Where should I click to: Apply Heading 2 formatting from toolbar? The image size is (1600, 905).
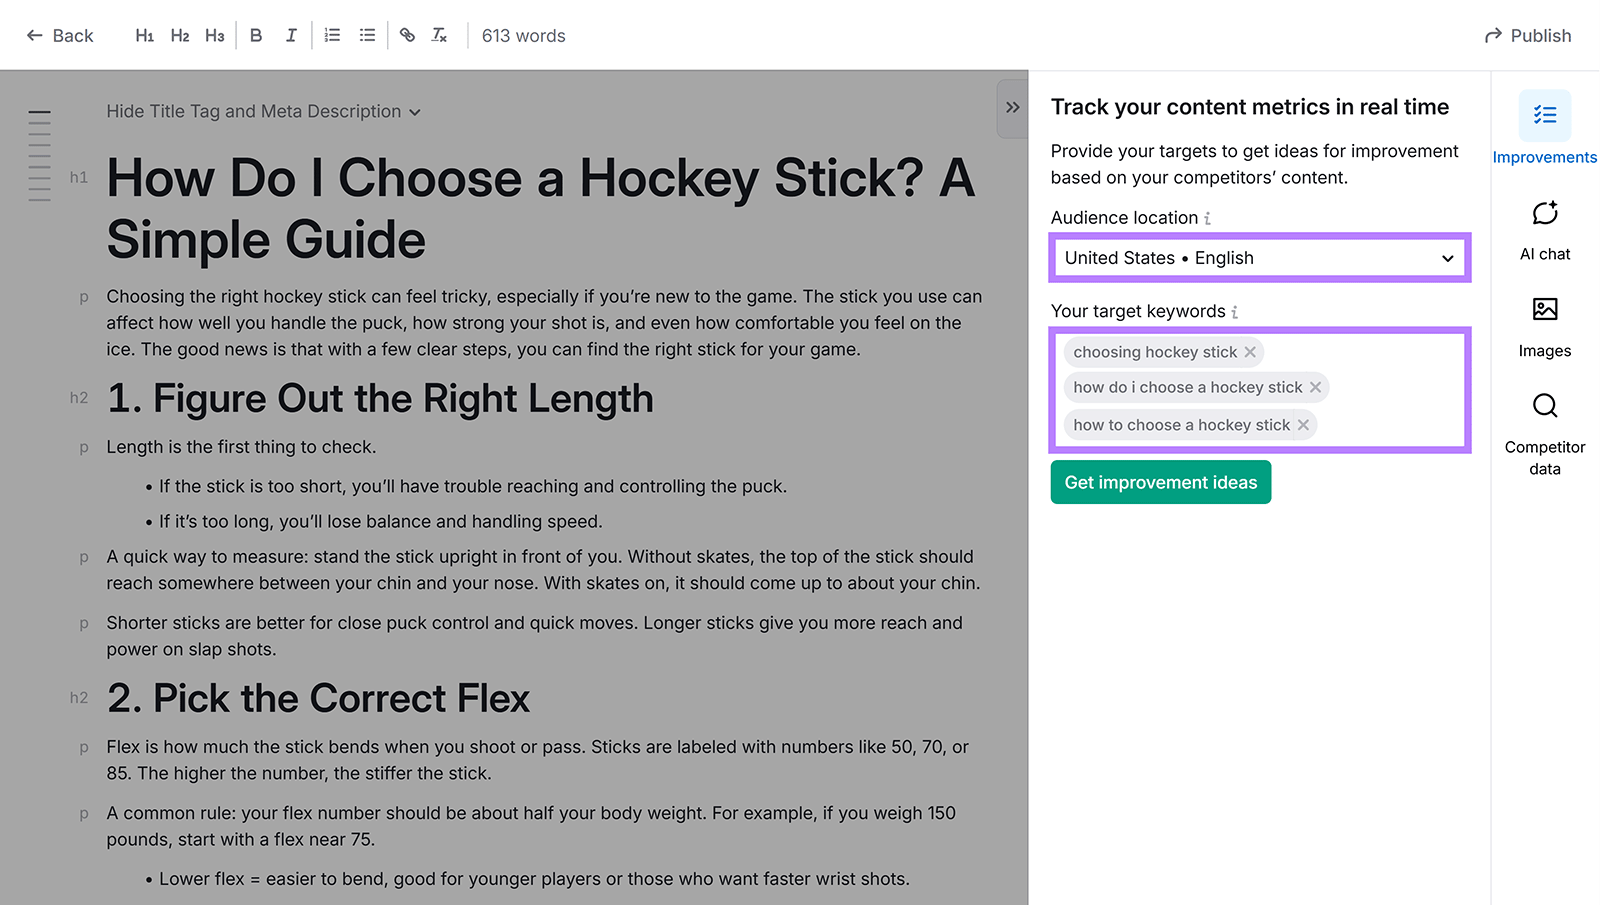point(179,34)
